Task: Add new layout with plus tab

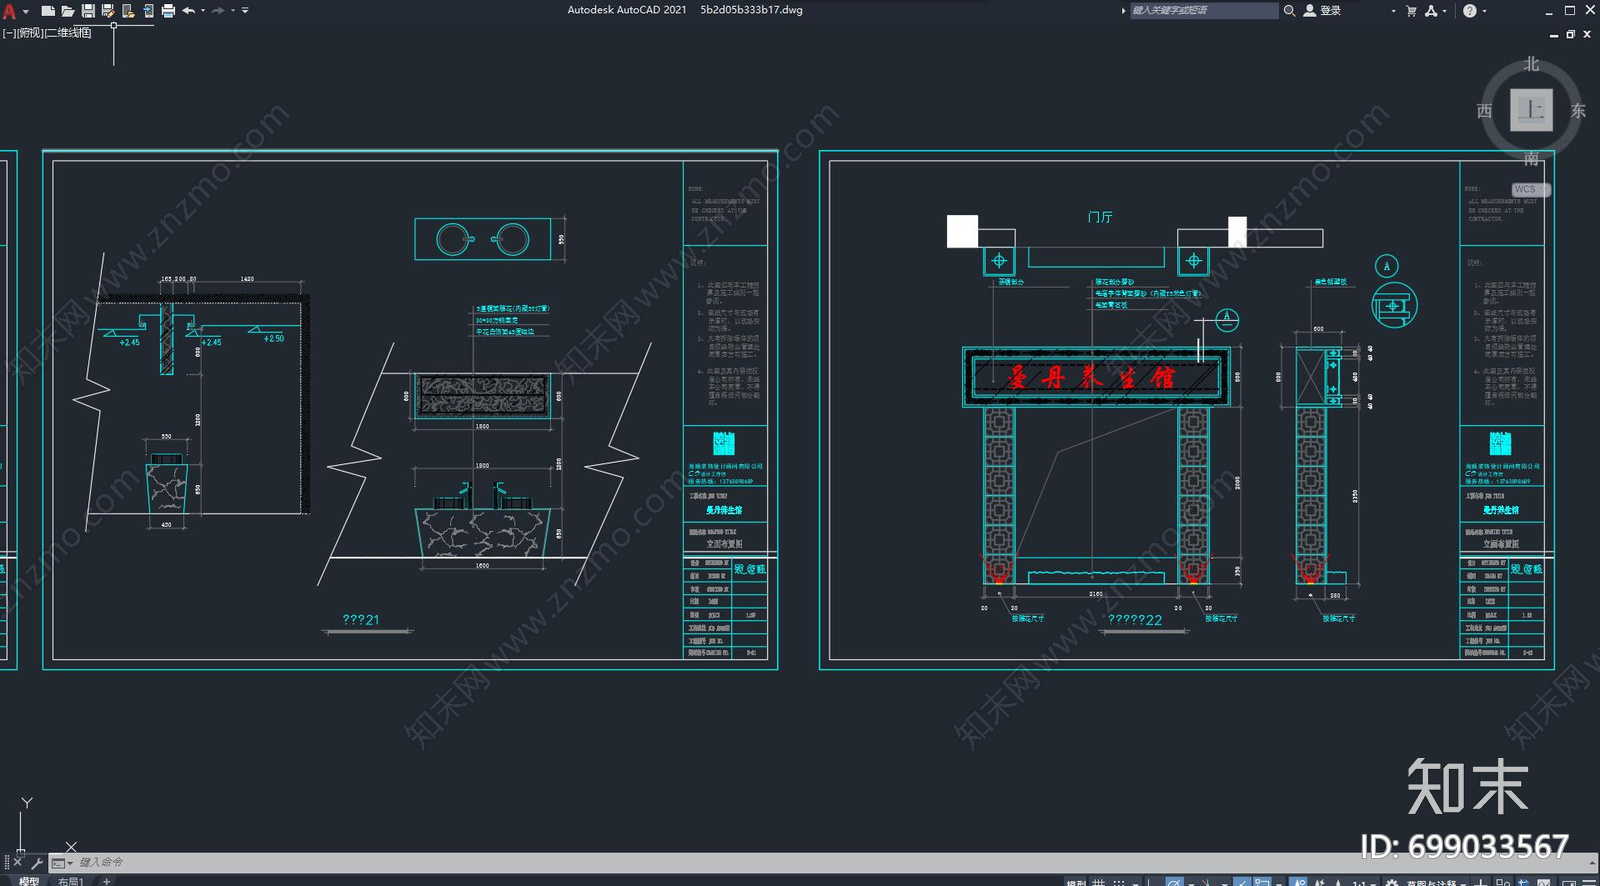Action: (106, 880)
